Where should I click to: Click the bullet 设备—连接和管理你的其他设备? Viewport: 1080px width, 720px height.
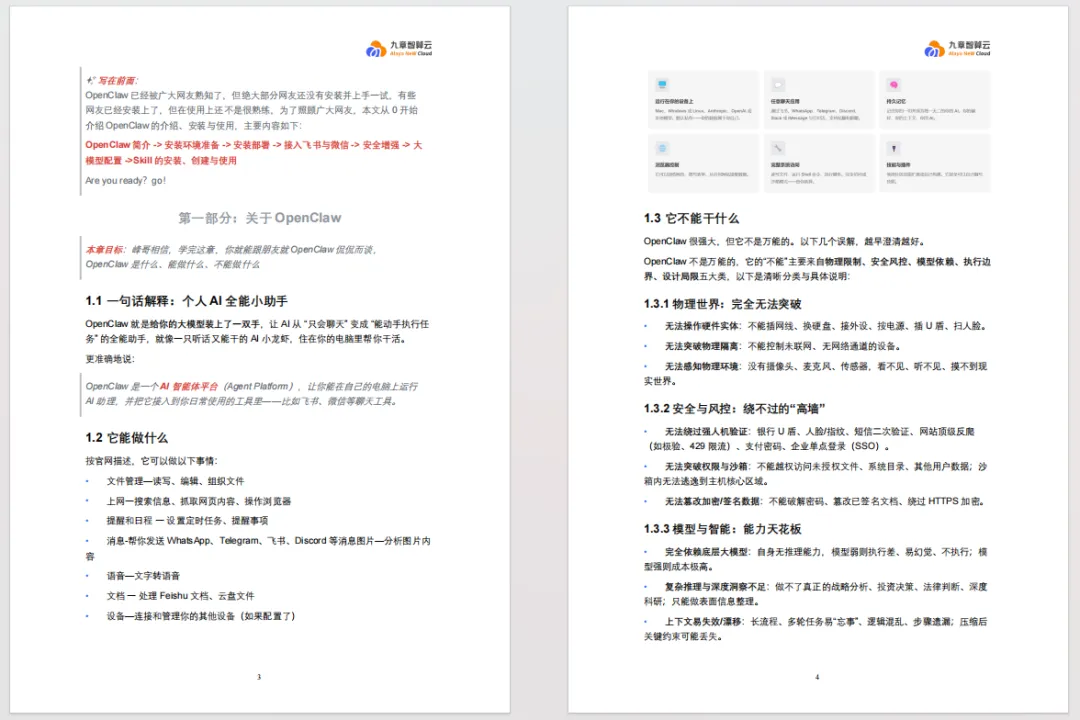(x=200, y=616)
